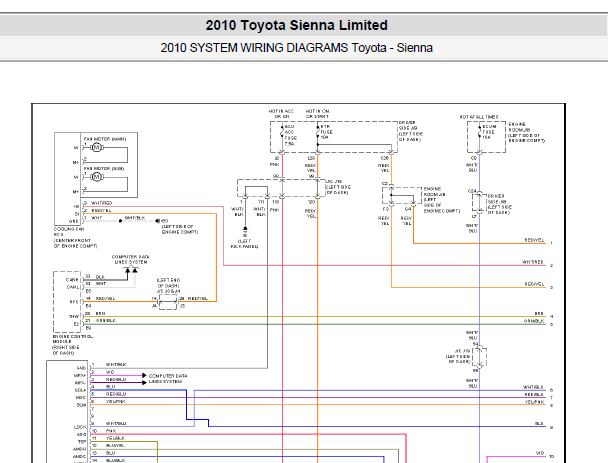Viewport: 608px width, 463px height.
Task: Click the 'J/C J38 (LEFT SIDE OF DASH)' label
Action: (339, 187)
